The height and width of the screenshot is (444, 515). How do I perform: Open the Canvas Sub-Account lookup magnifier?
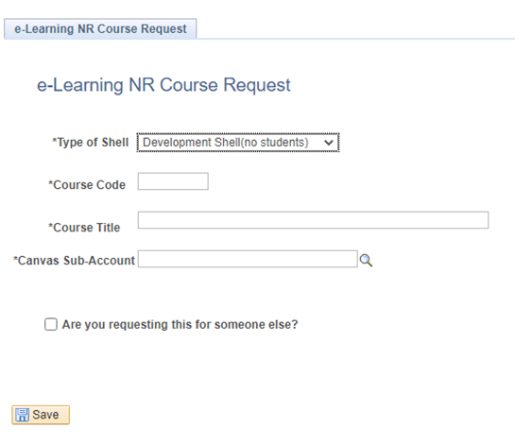click(x=366, y=260)
